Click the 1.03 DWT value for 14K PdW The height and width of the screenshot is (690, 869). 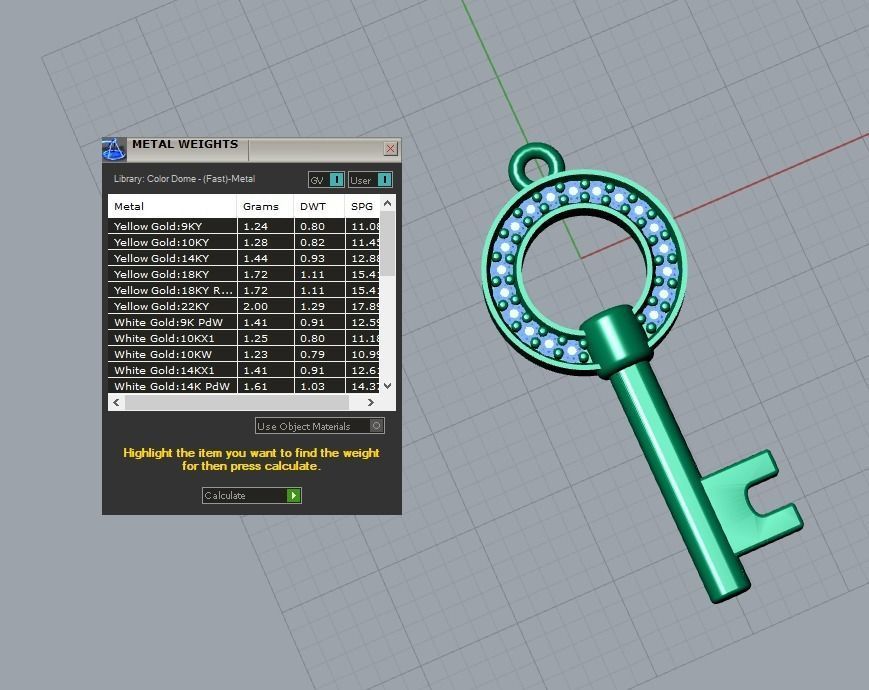[x=313, y=386]
